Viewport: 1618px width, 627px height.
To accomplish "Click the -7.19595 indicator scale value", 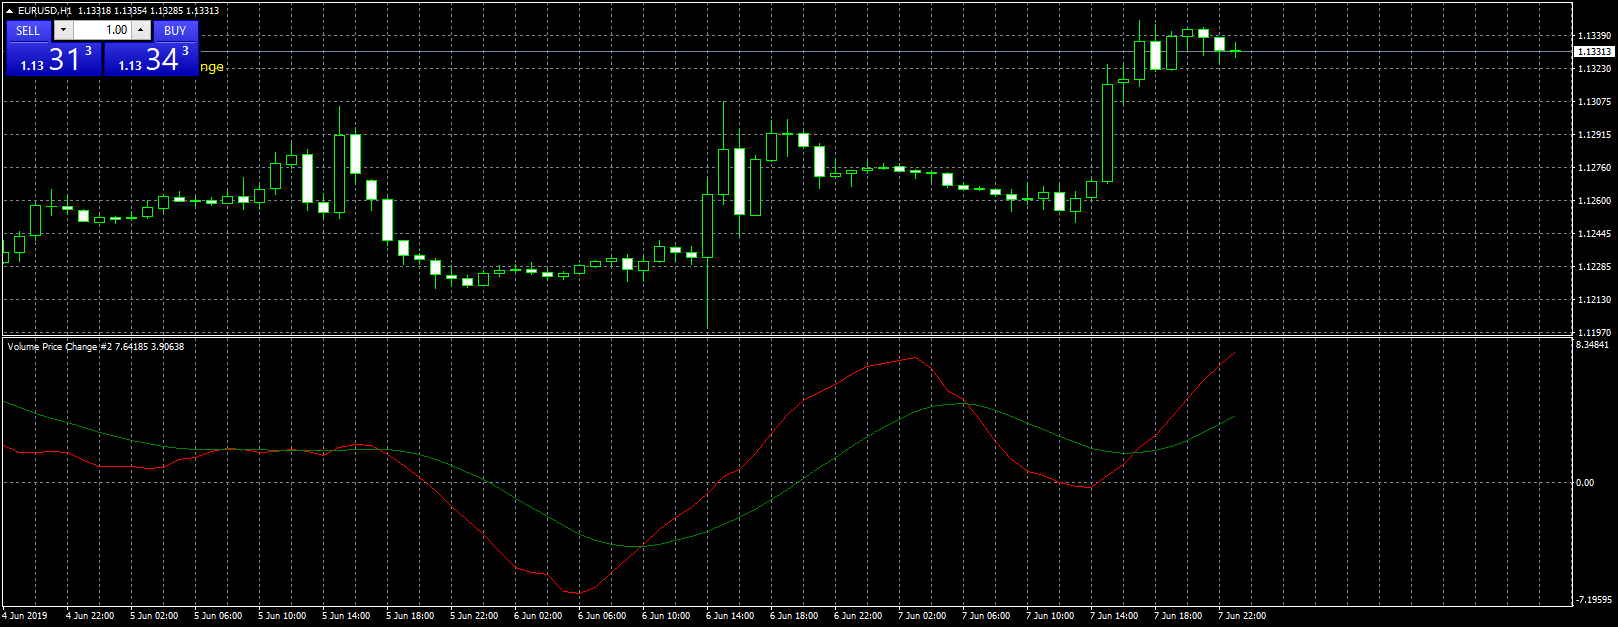I will point(1594,600).
